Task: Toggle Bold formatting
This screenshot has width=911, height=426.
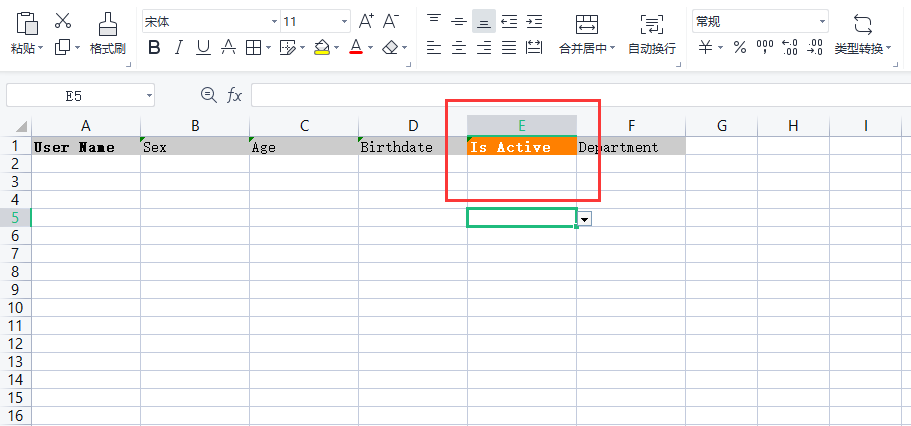Action: (154, 47)
